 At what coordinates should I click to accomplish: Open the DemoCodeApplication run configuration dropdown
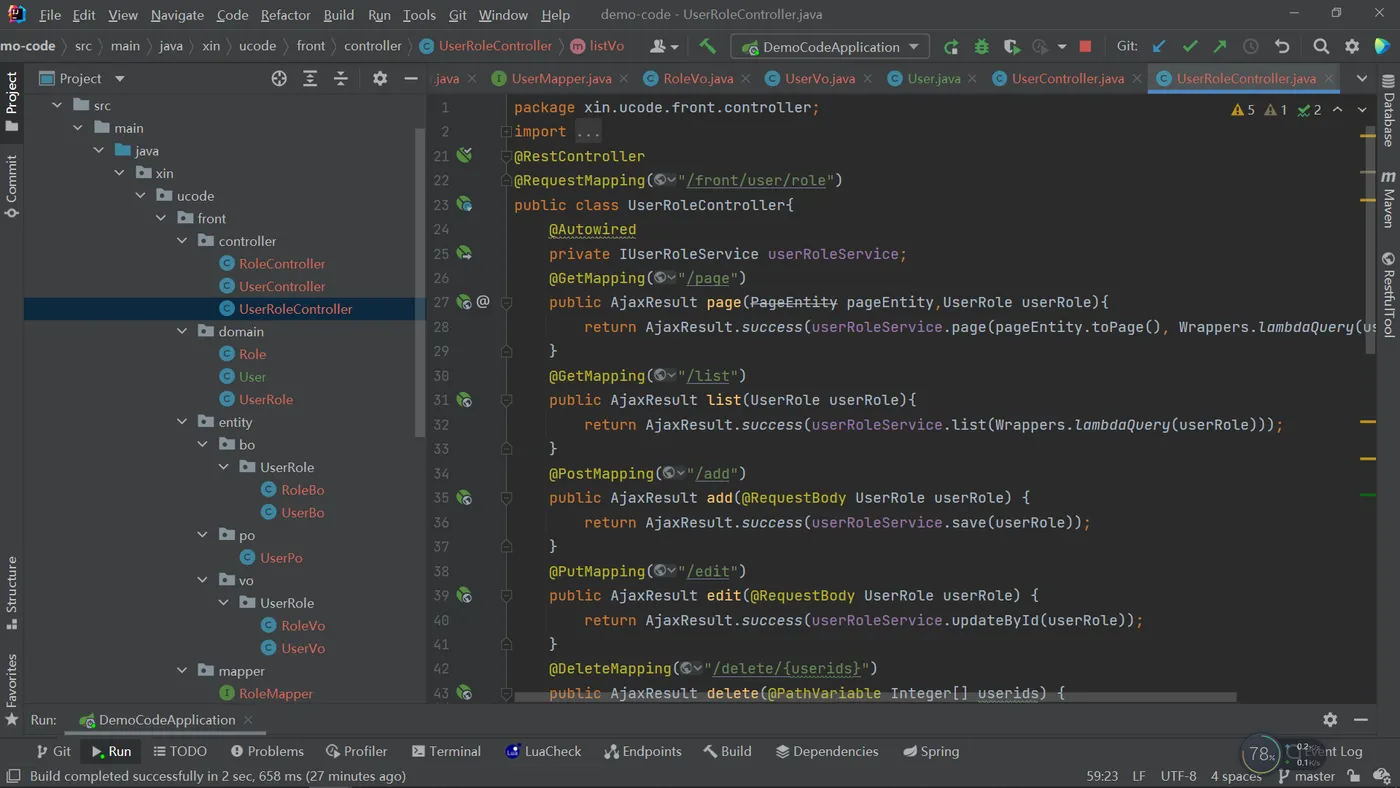(830, 47)
